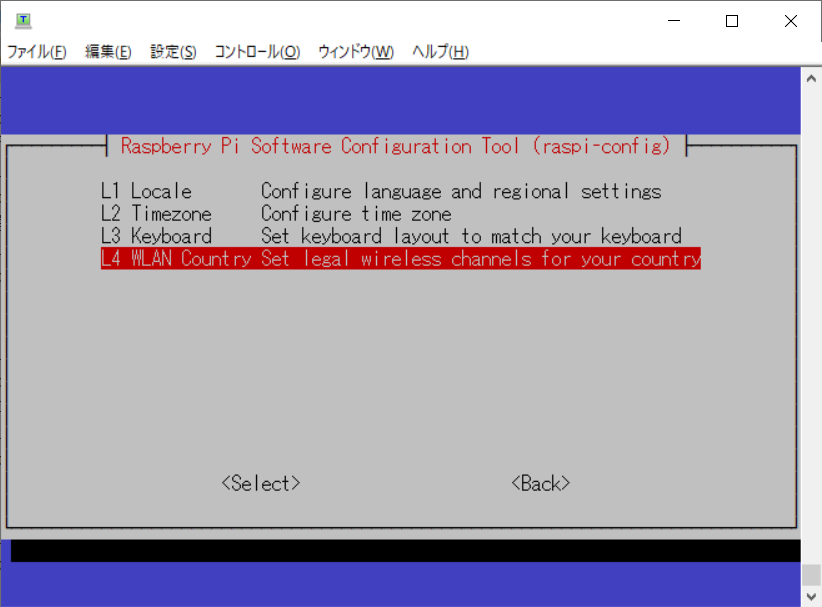Minimize the terminal window

pyautogui.click(x=674, y=21)
